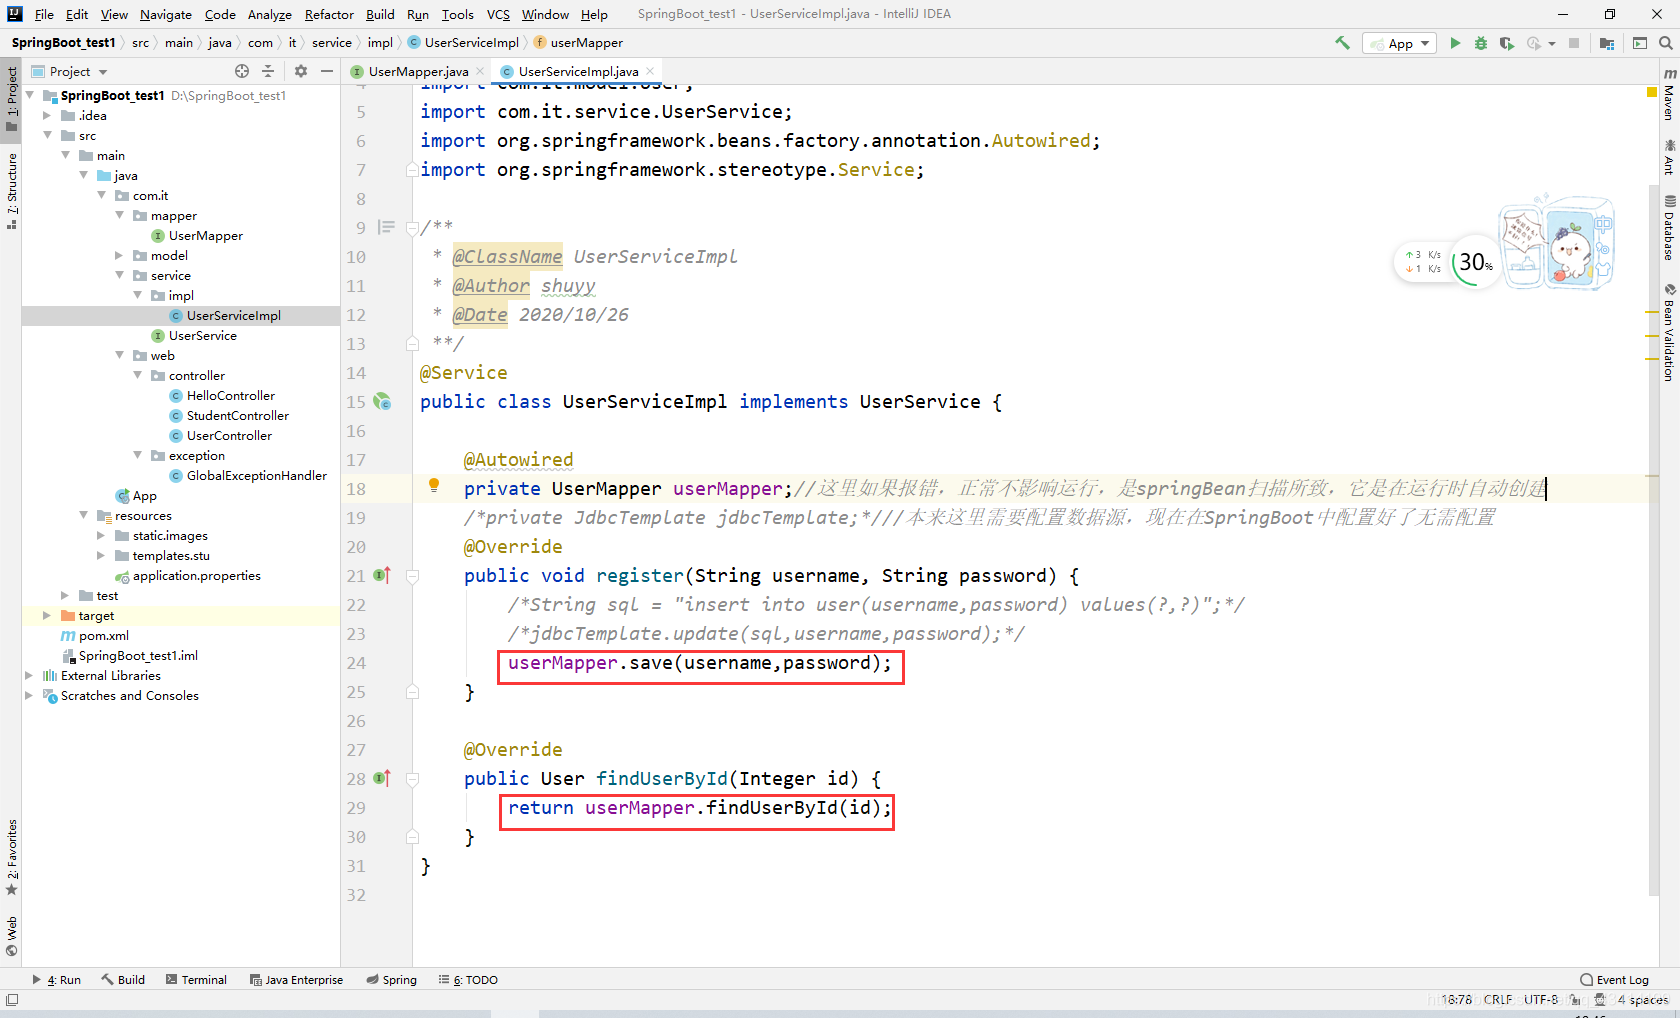Screen dimensions: 1680x1018
Task: Toggle the Build tool window at bottom
Action: [123, 980]
